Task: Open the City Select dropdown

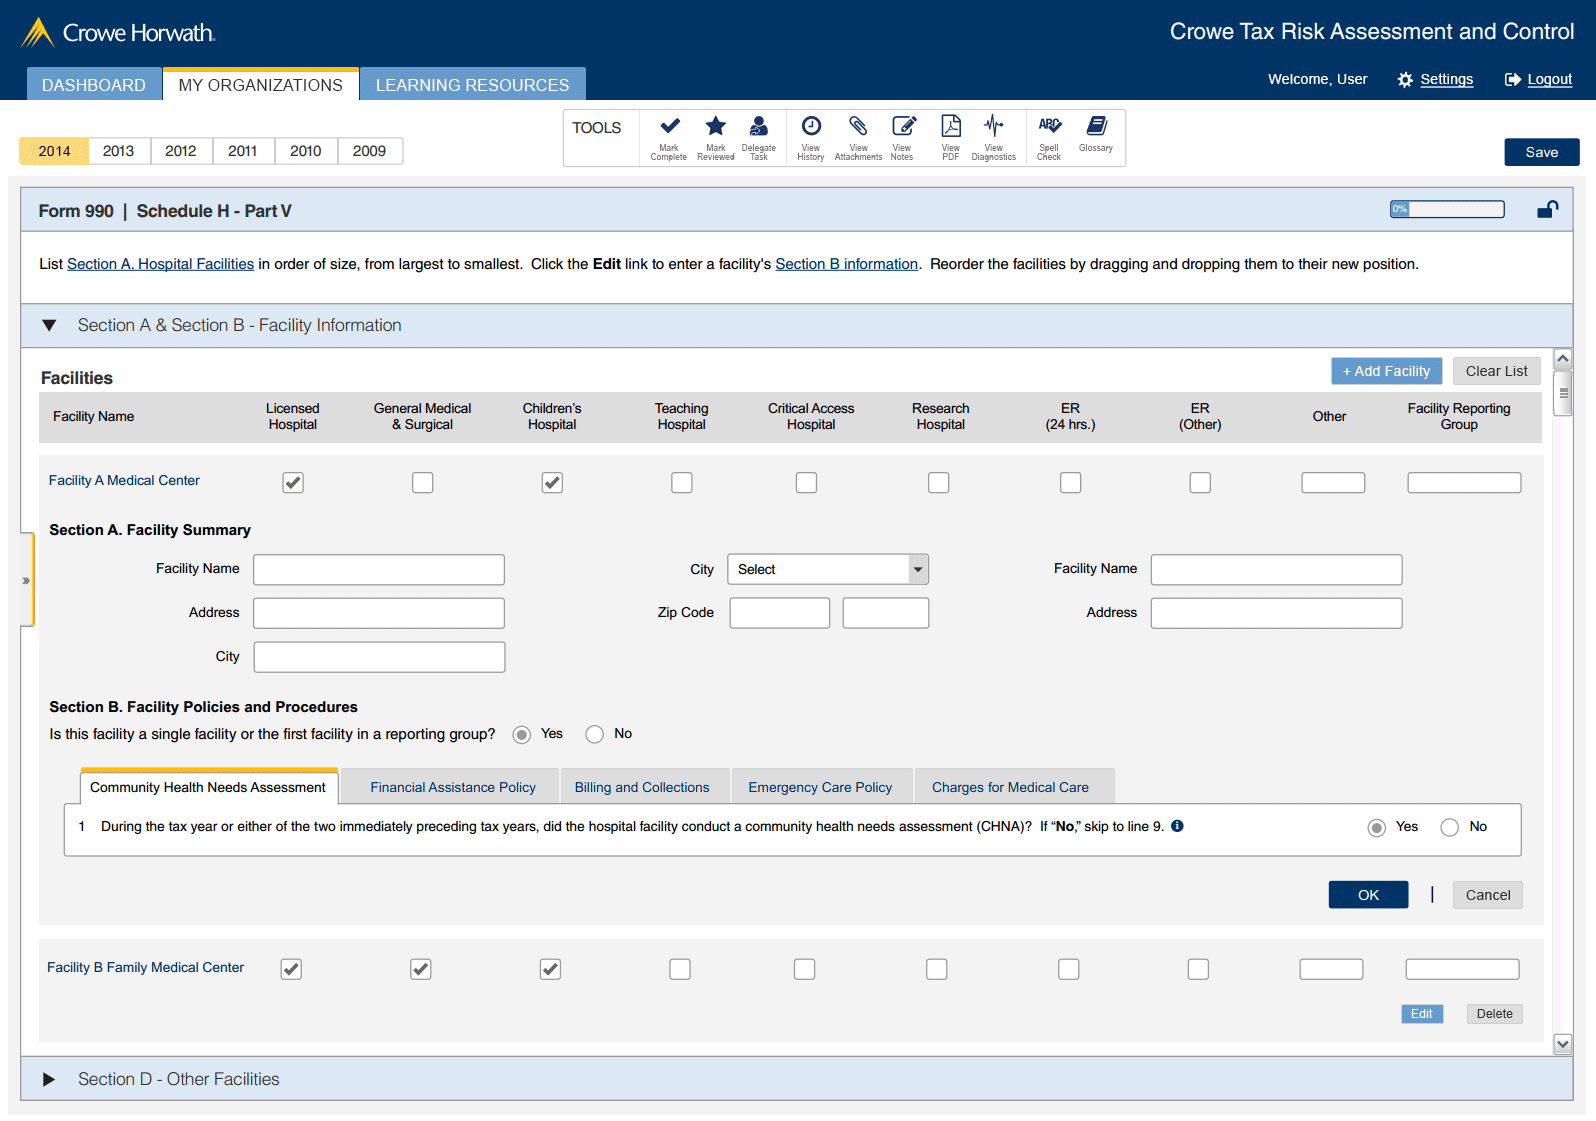Action: [827, 569]
